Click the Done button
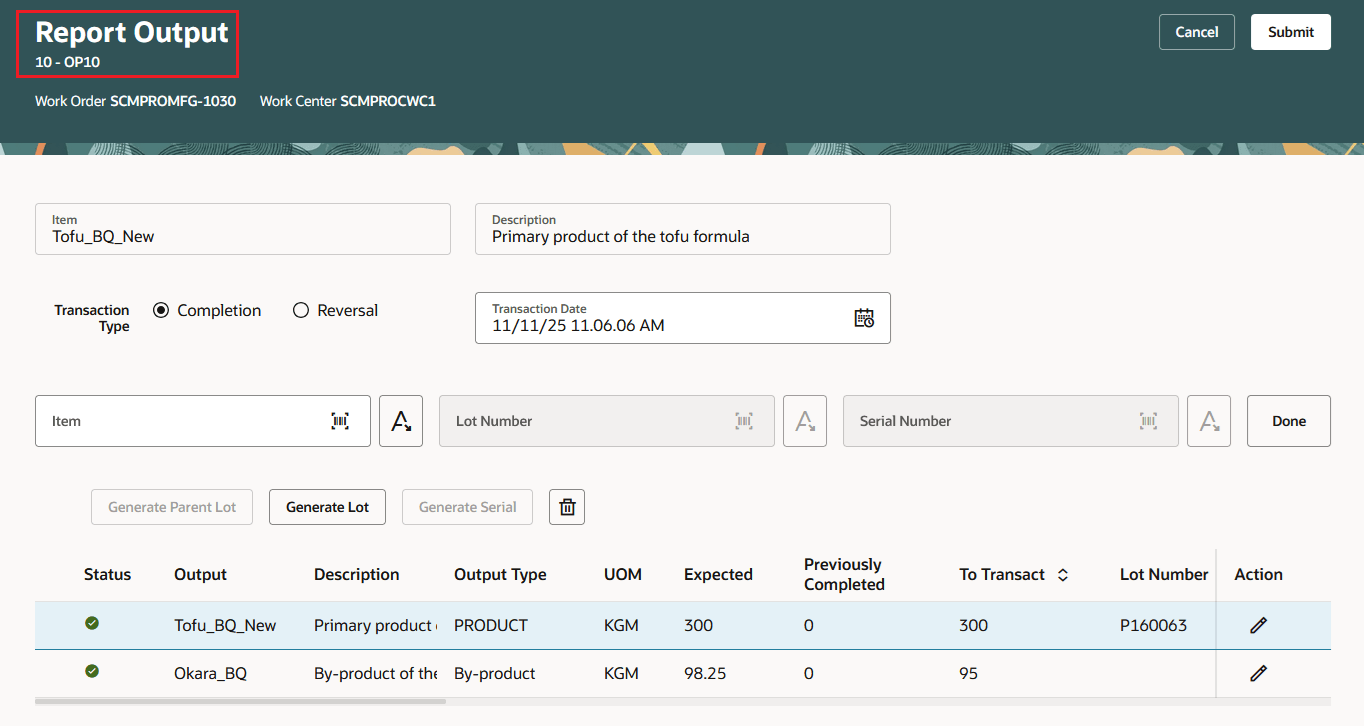 (x=1288, y=421)
